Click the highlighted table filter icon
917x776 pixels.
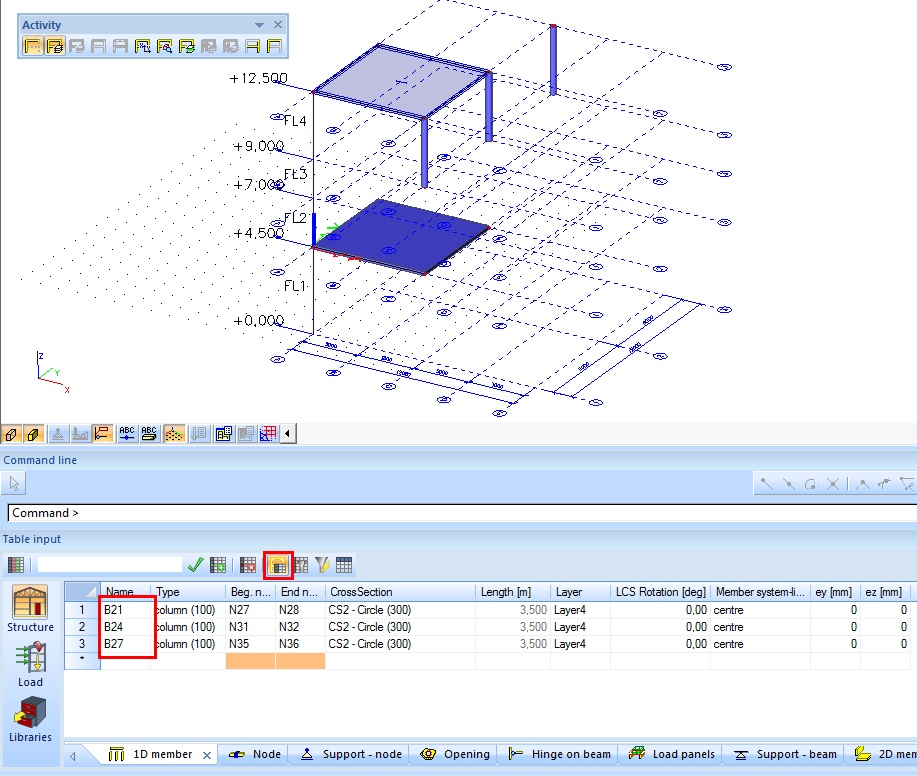[x=278, y=565]
